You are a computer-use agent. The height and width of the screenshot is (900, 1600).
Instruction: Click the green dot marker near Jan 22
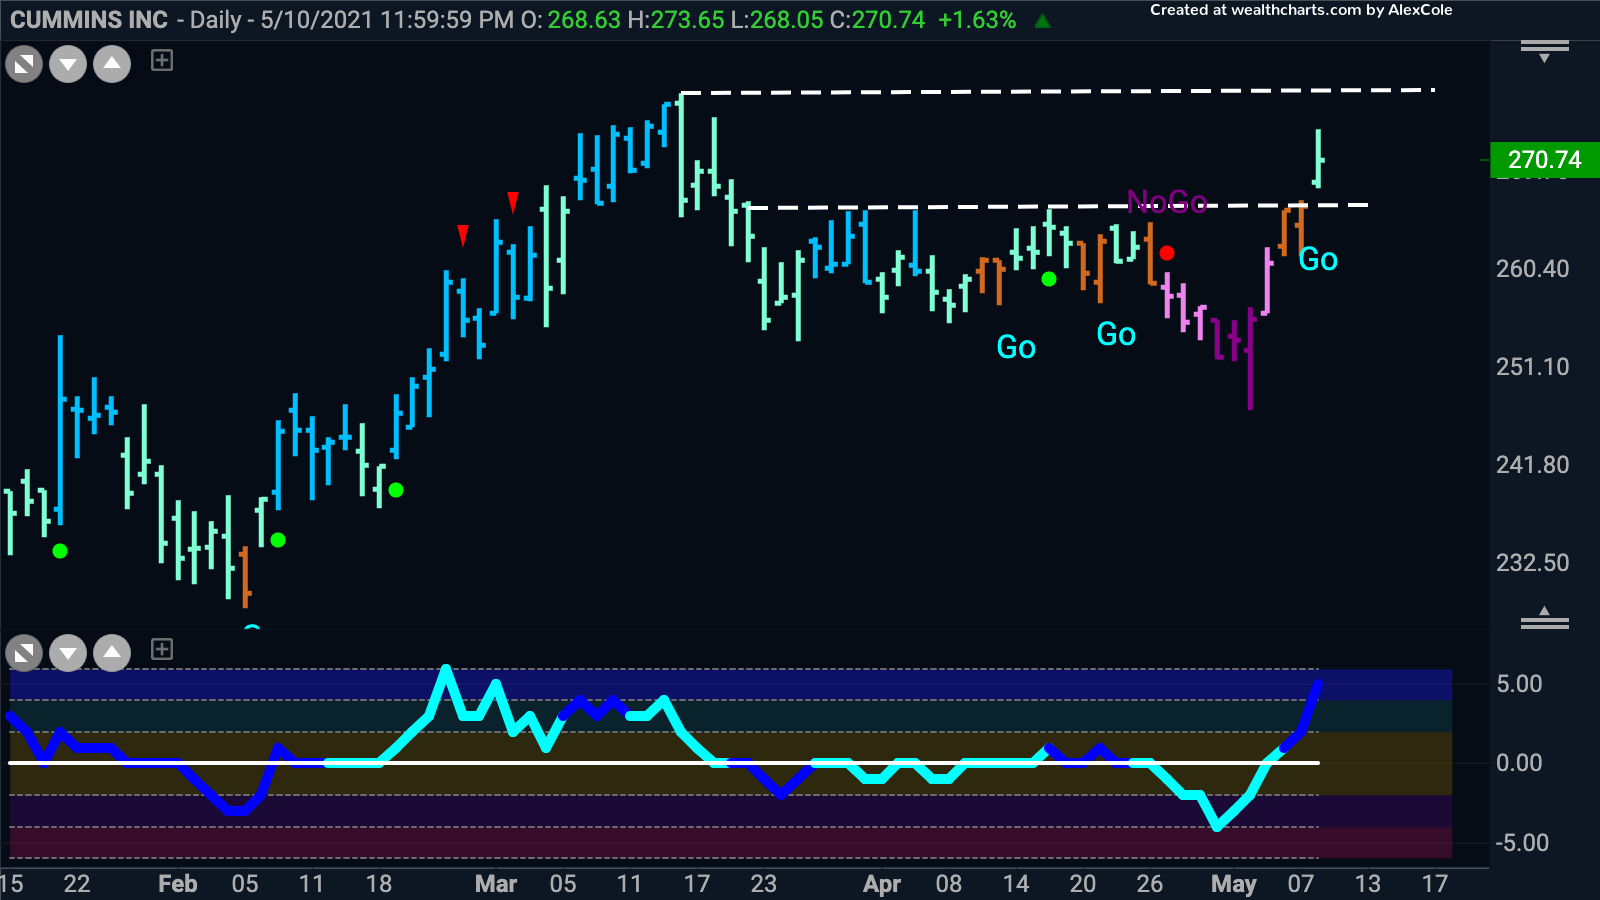60,551
